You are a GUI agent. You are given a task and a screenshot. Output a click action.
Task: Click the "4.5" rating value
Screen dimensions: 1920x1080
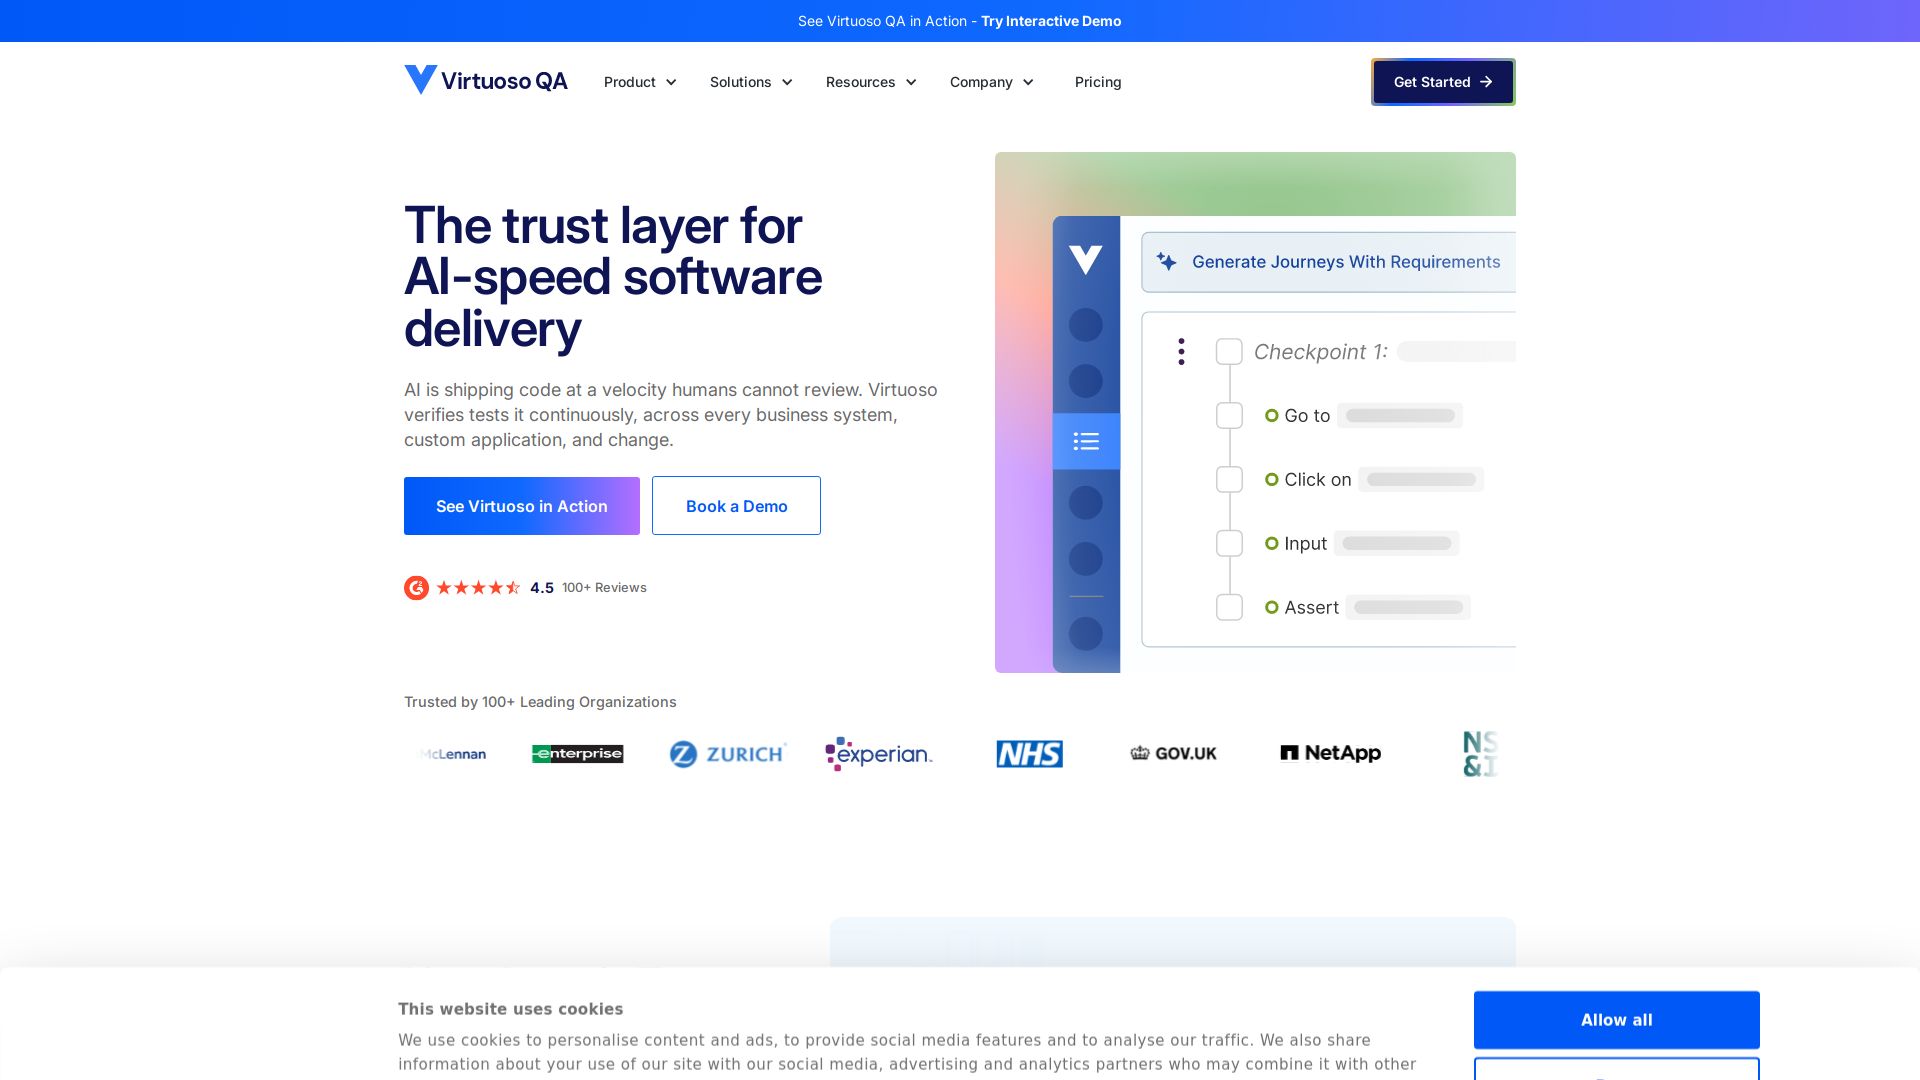coord(542,588)
